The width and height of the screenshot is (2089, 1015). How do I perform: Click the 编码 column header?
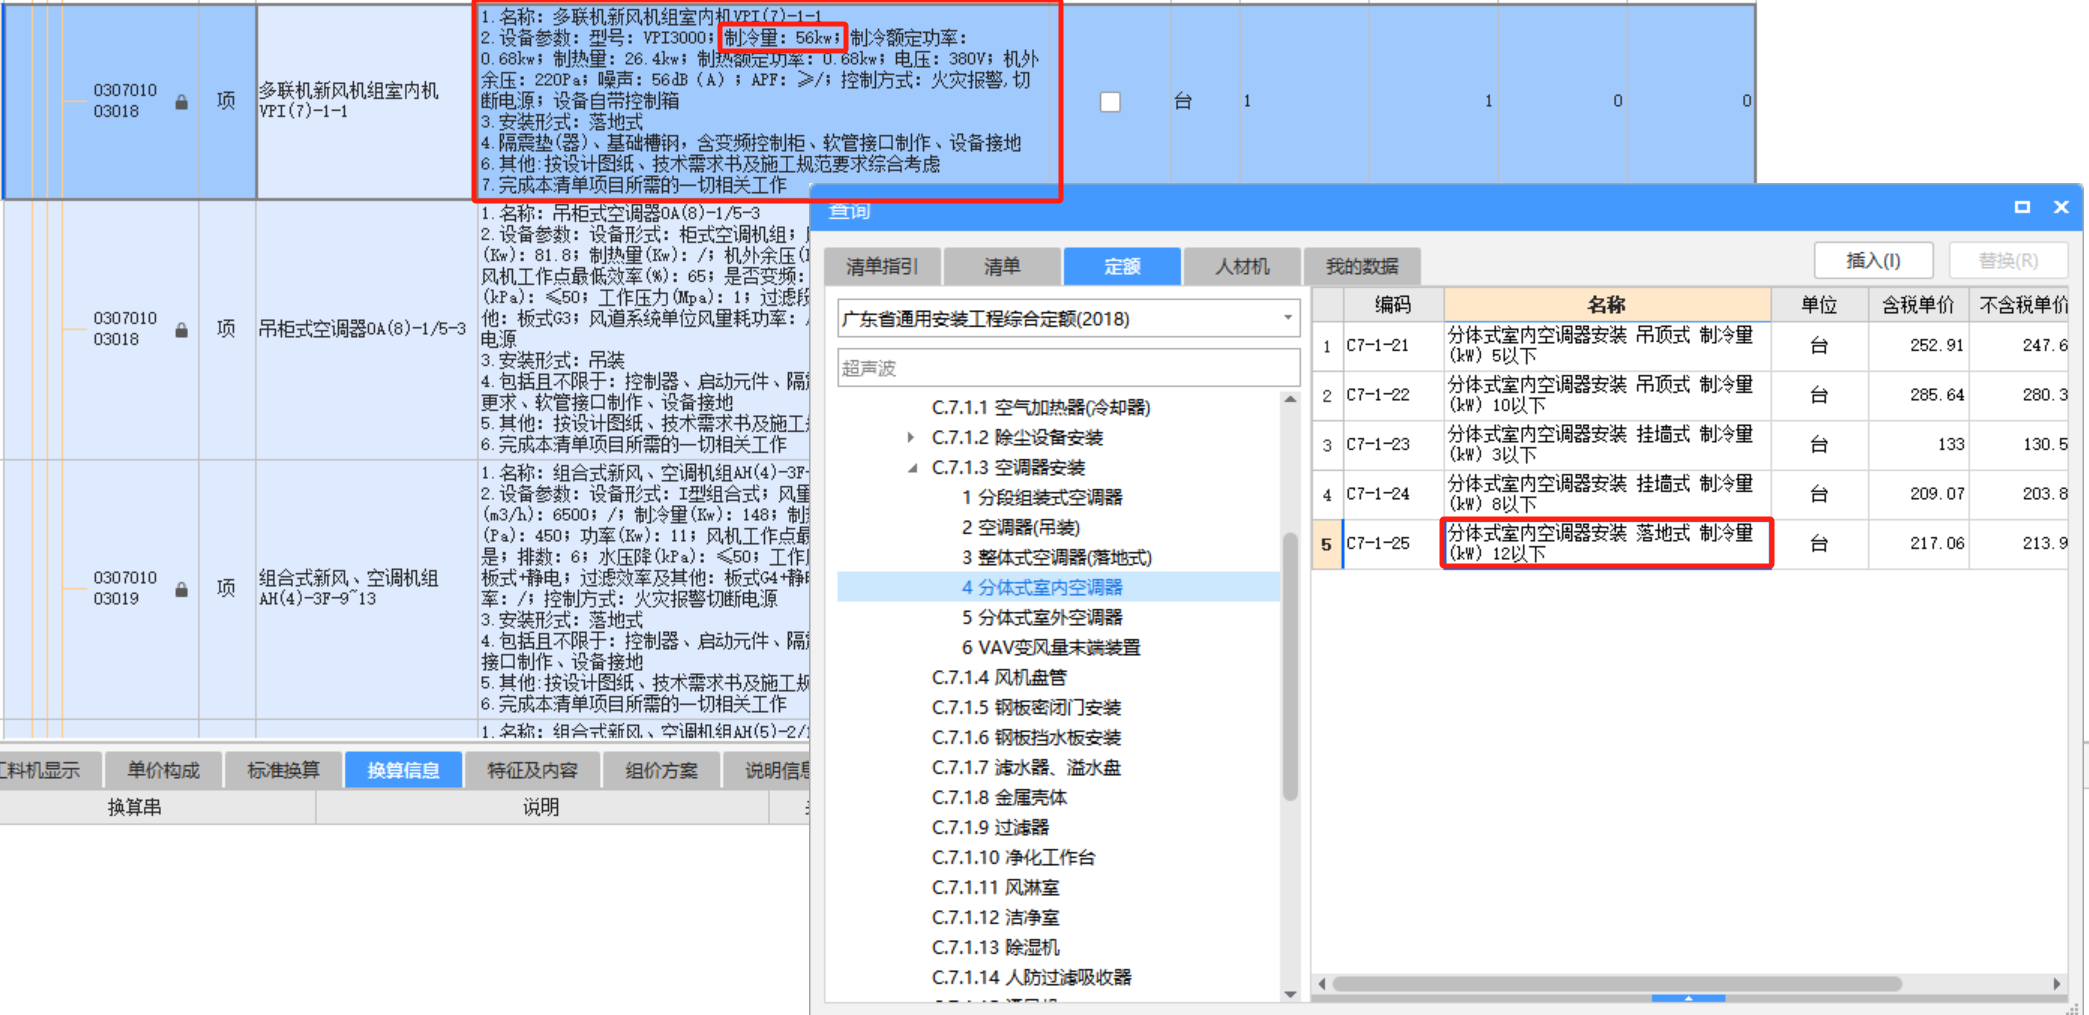point(1392,305)
